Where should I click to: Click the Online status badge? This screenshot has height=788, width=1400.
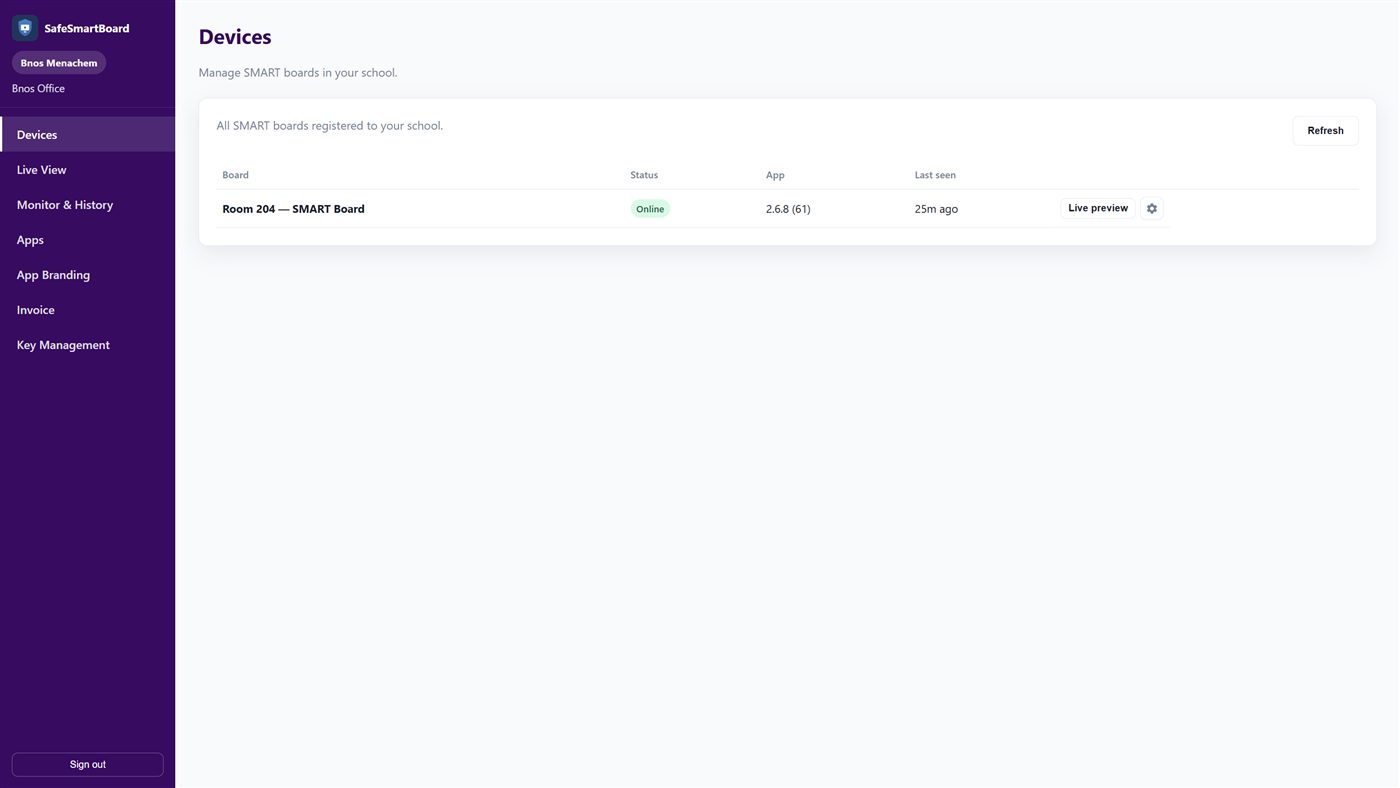coord(650,209)
